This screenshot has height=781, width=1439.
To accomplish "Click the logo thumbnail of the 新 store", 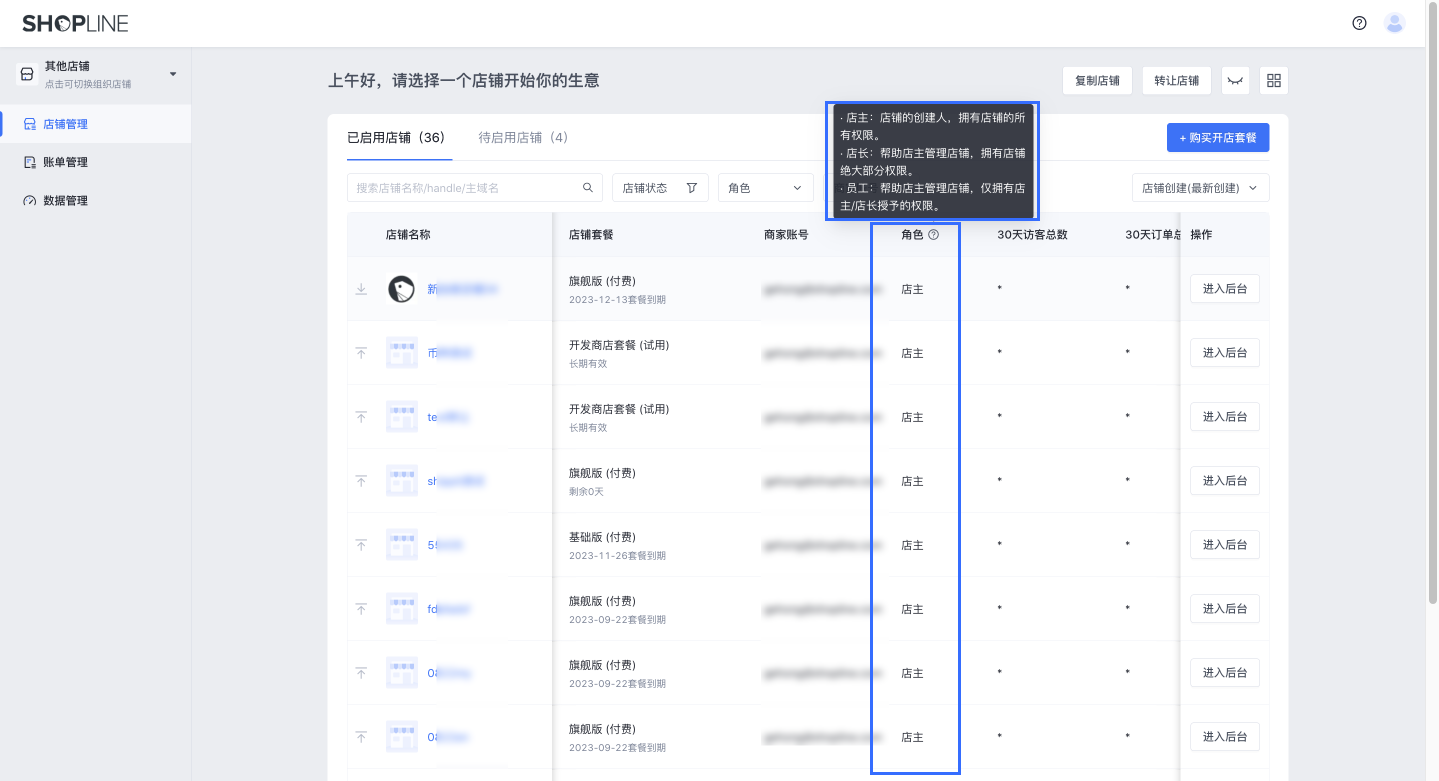I will [402, 289].
